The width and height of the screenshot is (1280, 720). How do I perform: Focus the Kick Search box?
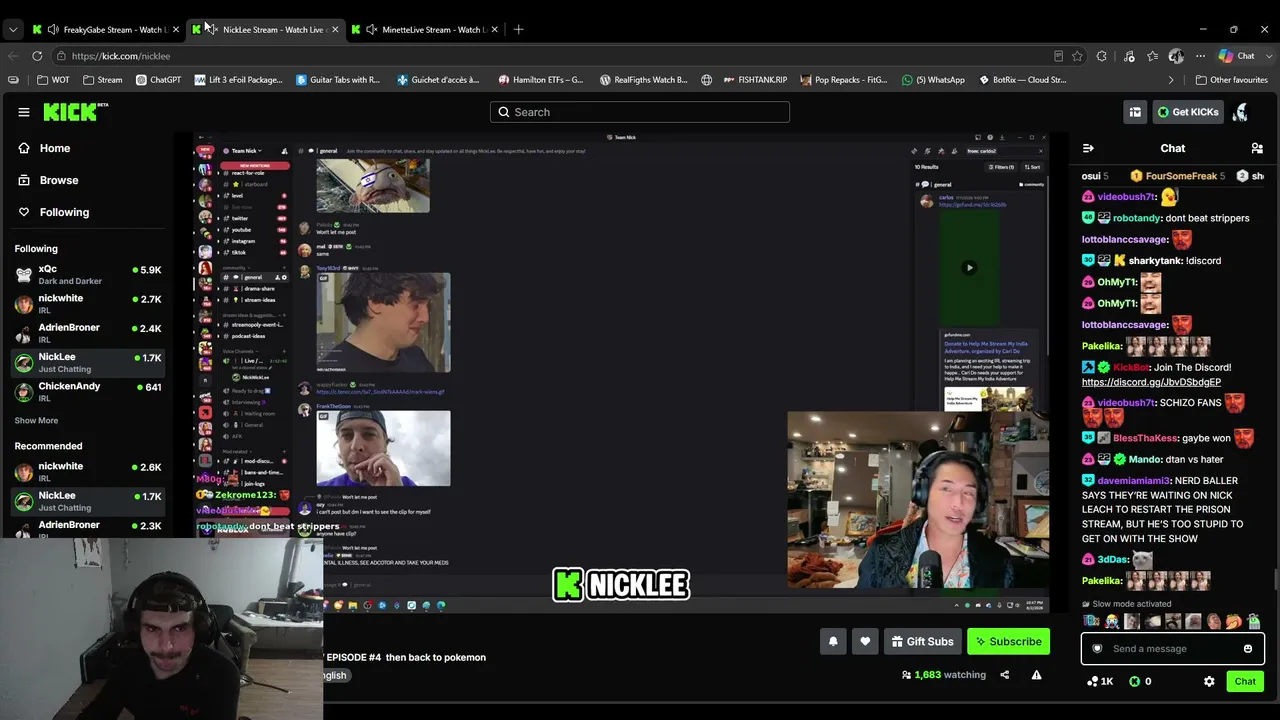[x=640, y=112]
